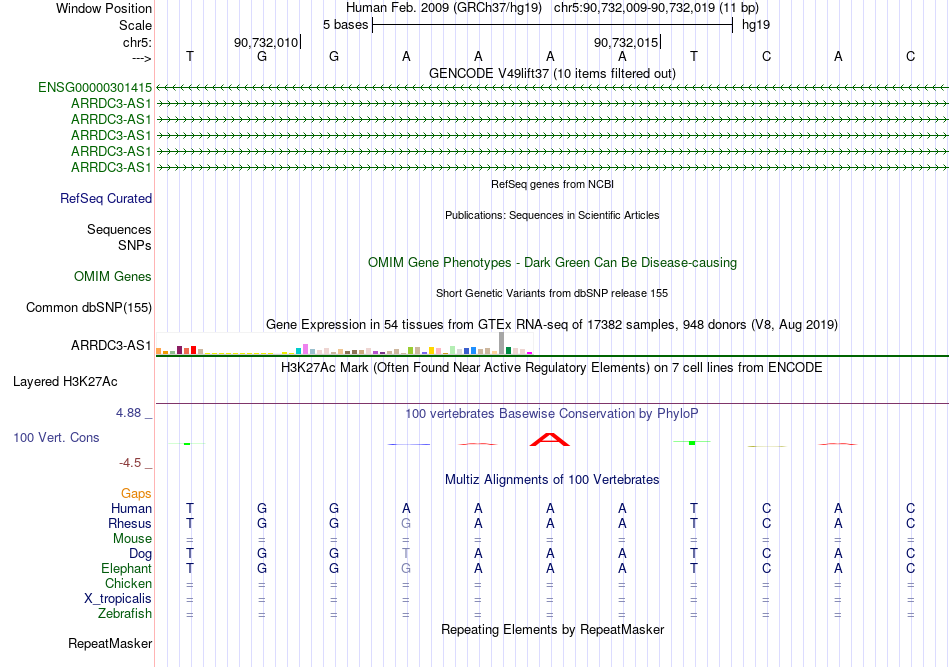
Task: Open the Layered H3K27Ac label
Action: click(x=65, y=382)
